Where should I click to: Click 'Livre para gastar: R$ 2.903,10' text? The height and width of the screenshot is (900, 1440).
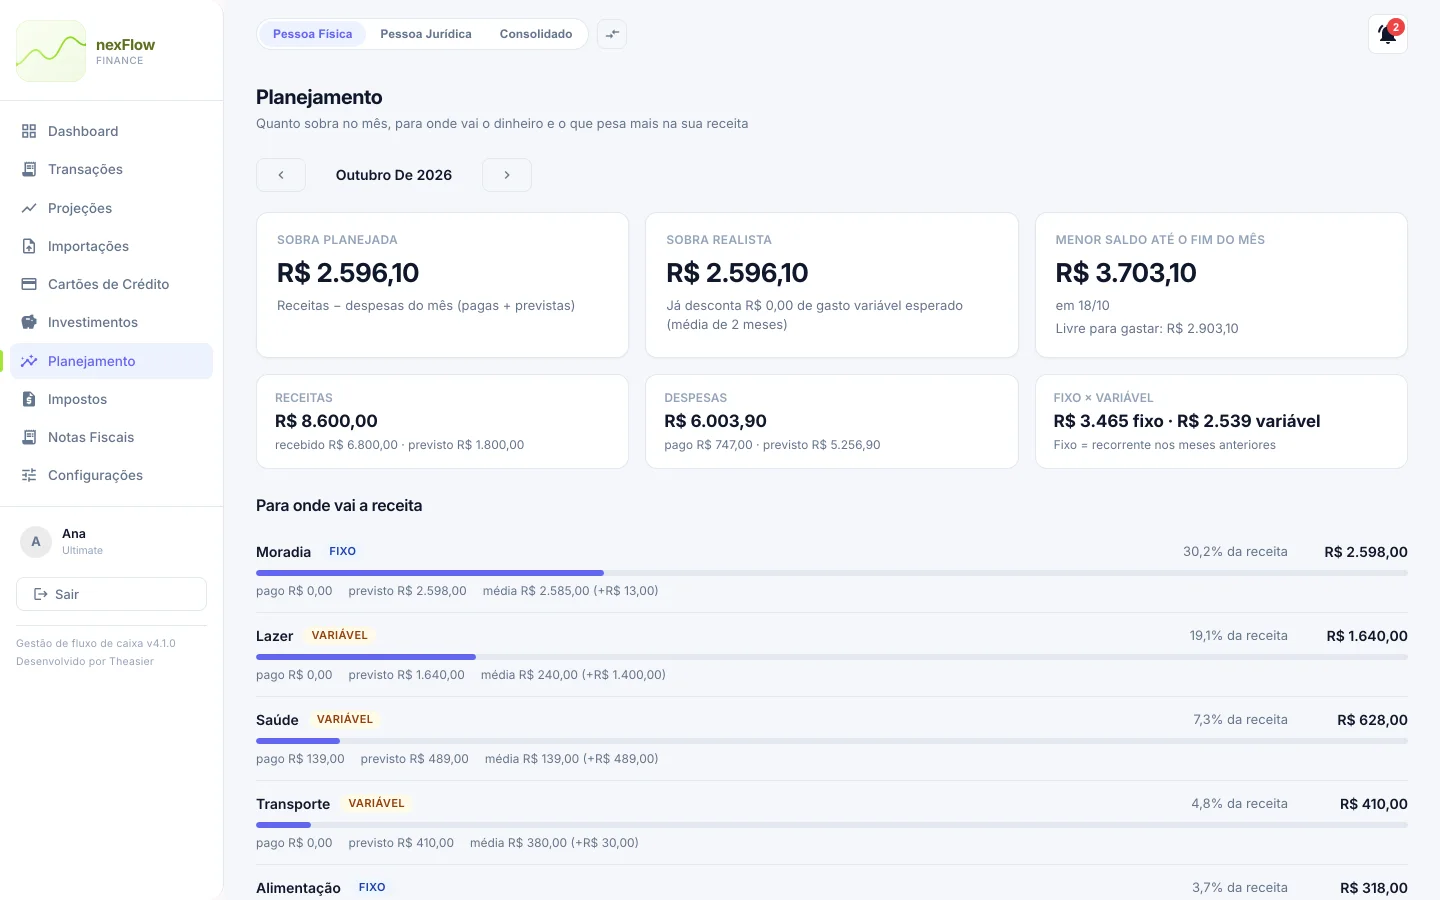pyautogui.click(x=1147, y=329)
